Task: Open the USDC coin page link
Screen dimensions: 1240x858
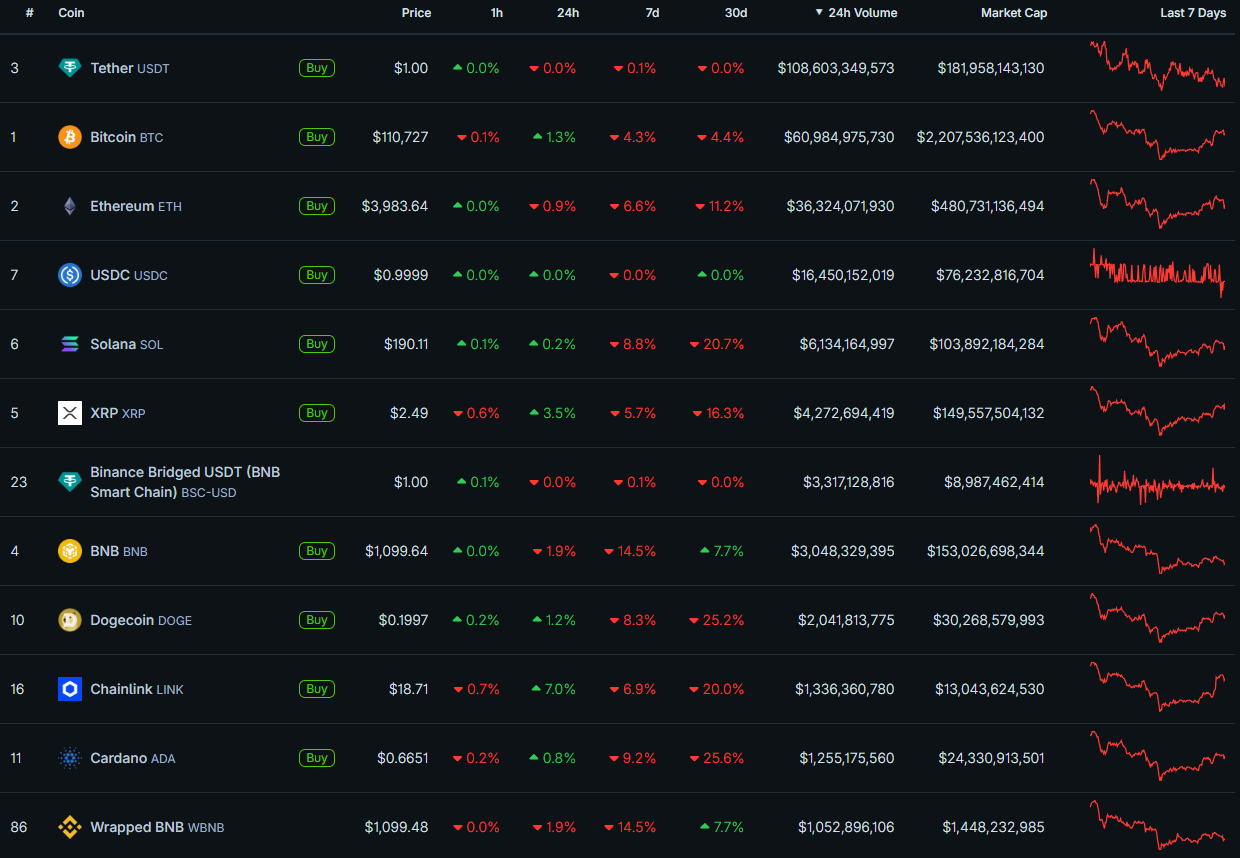Action: click(129, 275)
